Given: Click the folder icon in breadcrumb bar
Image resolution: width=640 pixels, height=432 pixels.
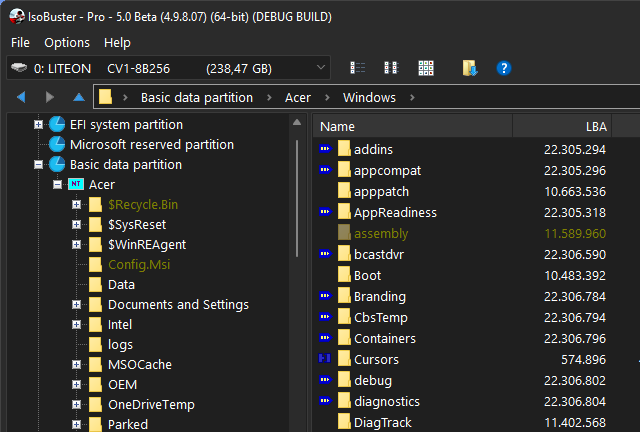Looking at the screenshot, I should (x=105, y=97).
